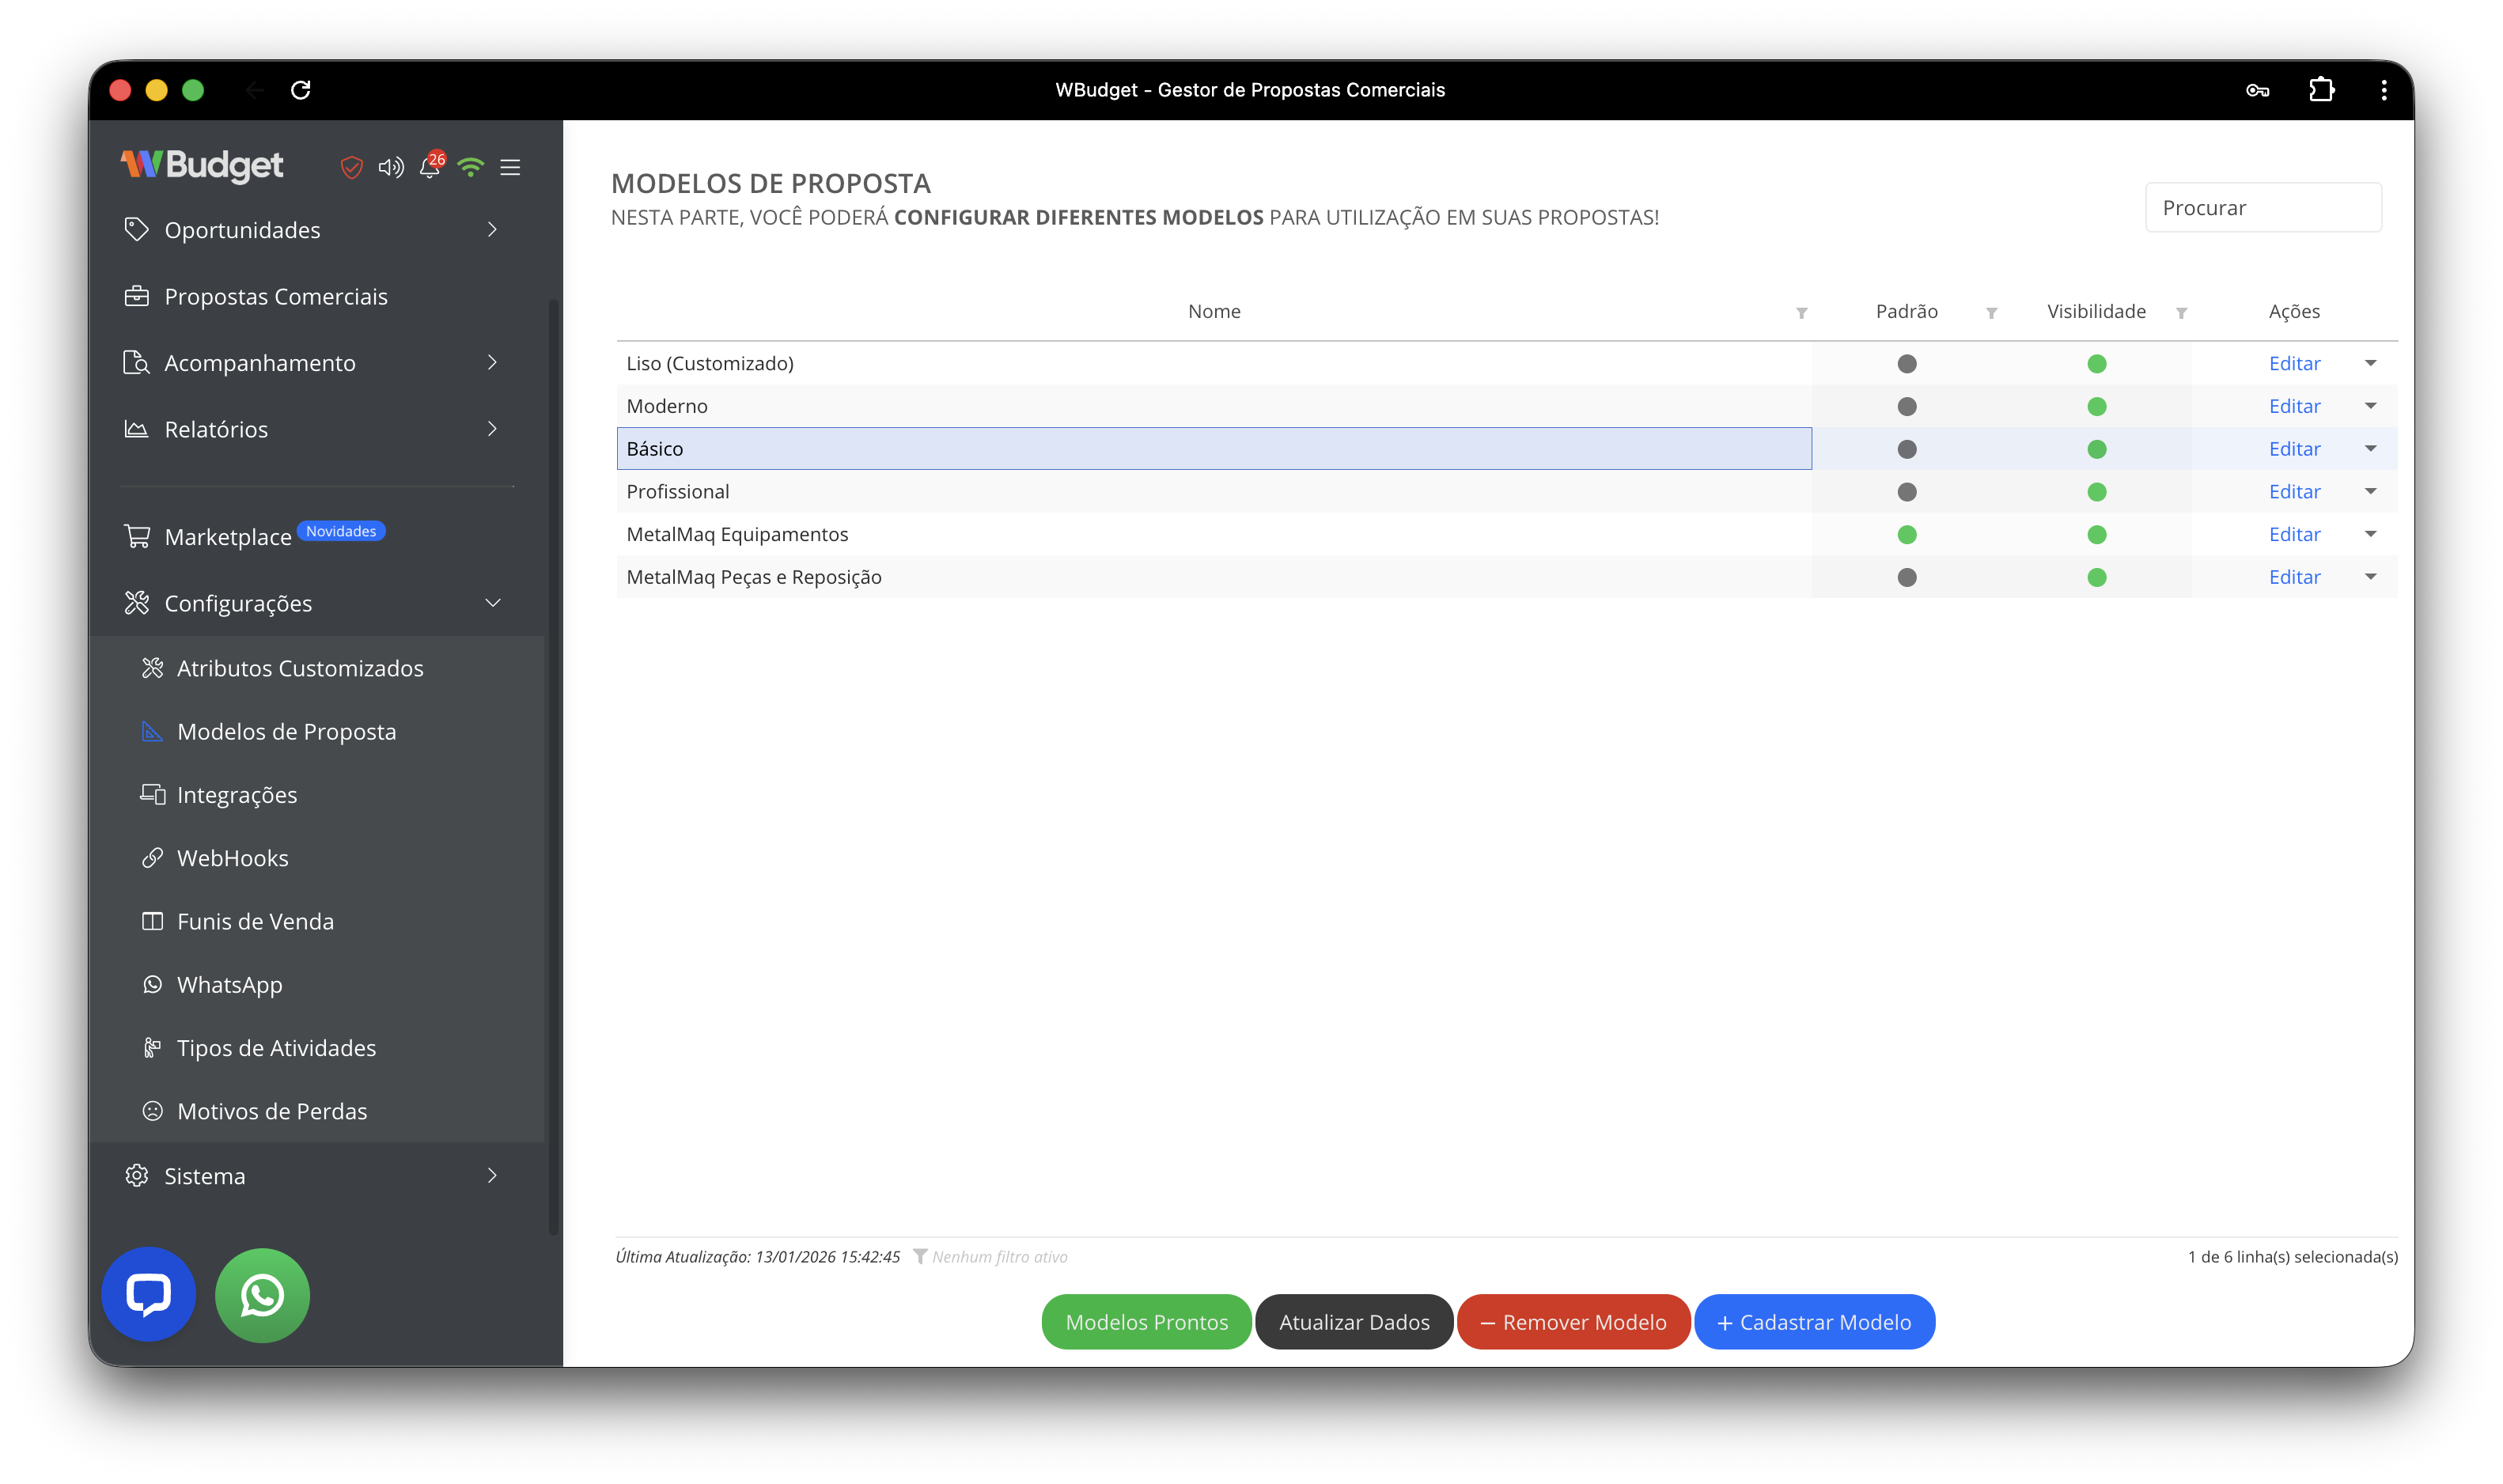Open the blue chat support bubble

pos(148,1294)
